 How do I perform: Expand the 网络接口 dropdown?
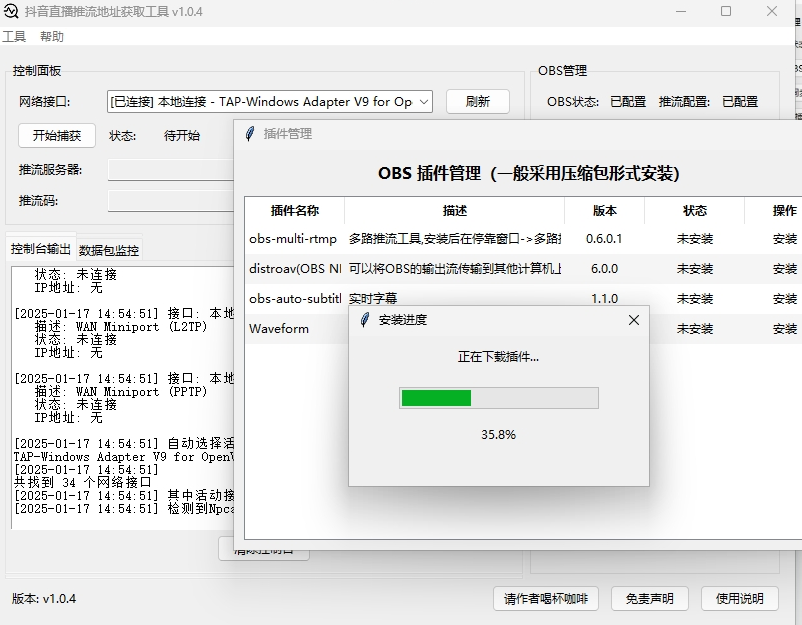[424, 102]
